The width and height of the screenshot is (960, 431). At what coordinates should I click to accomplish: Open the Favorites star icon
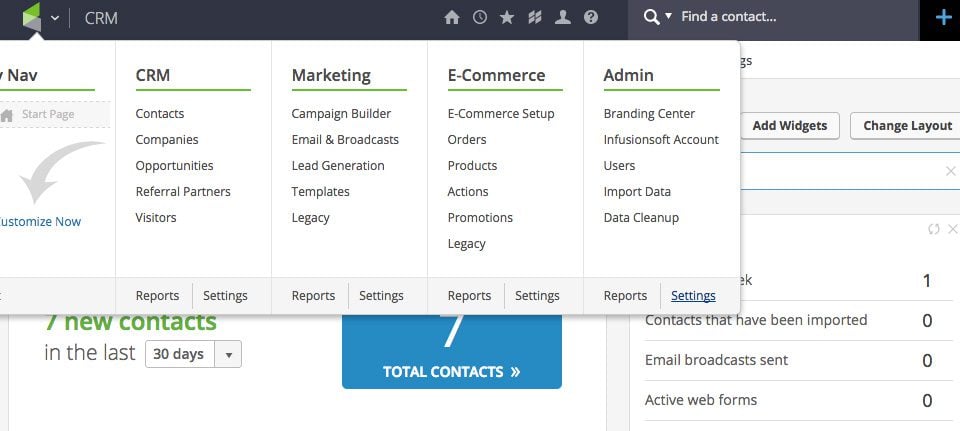(x=507, y=17)
